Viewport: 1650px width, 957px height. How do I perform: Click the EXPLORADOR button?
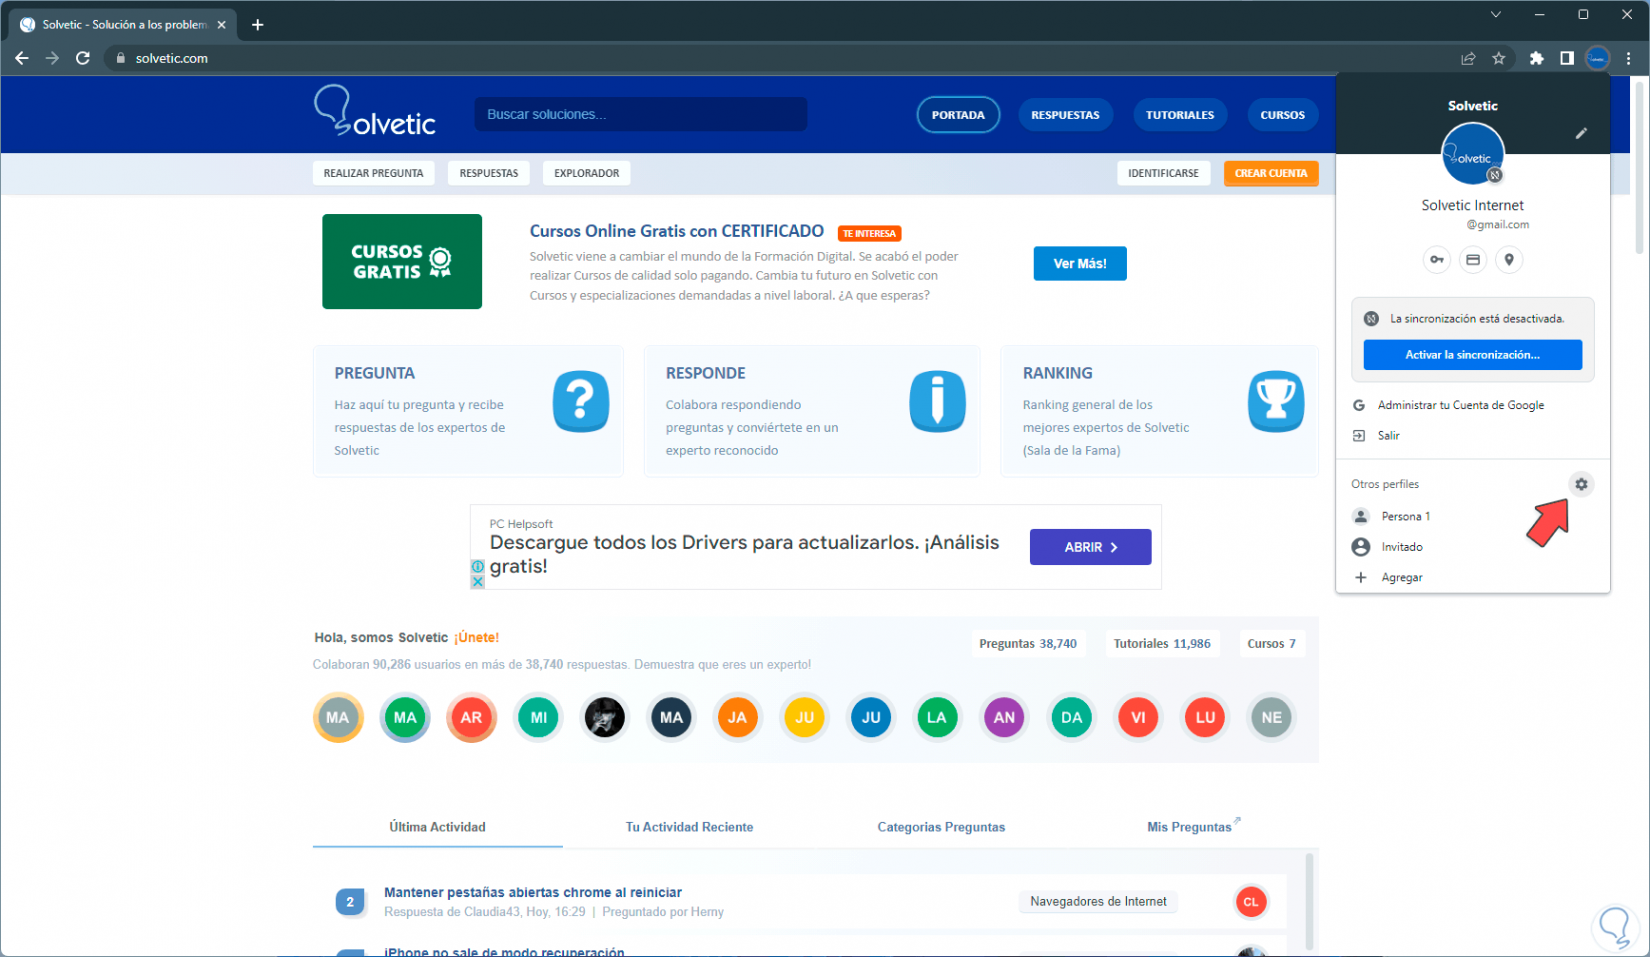tap(587, 173)
